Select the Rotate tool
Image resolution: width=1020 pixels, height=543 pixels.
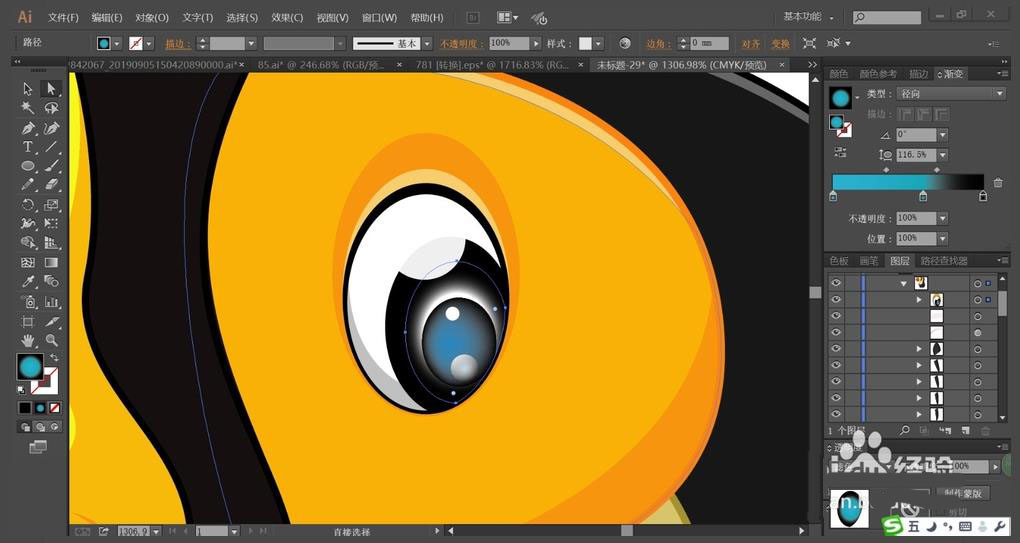click(28, 205)
